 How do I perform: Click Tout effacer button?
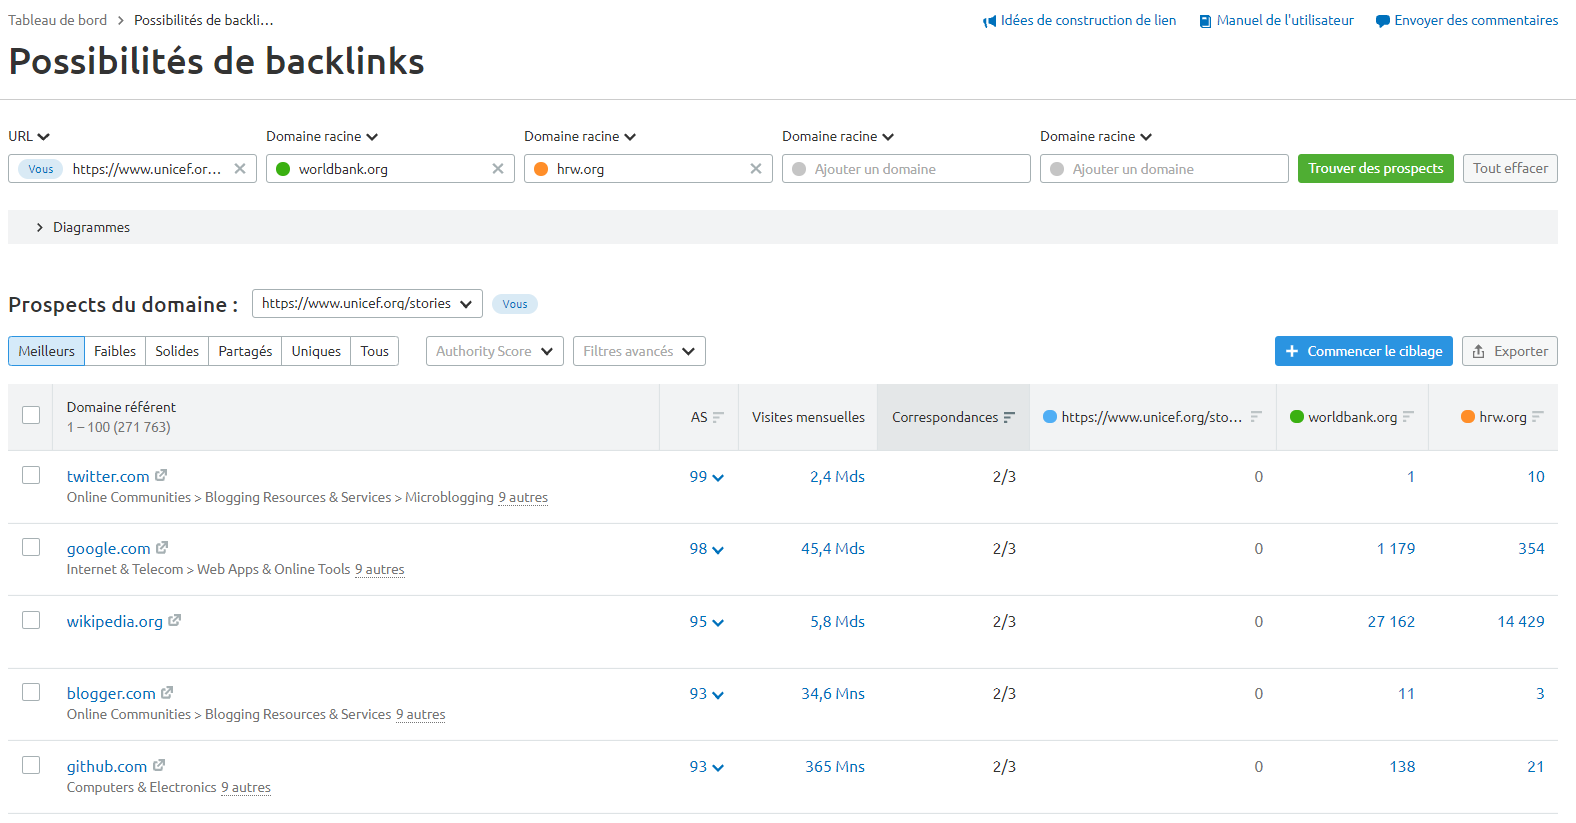pos(1510,168)
